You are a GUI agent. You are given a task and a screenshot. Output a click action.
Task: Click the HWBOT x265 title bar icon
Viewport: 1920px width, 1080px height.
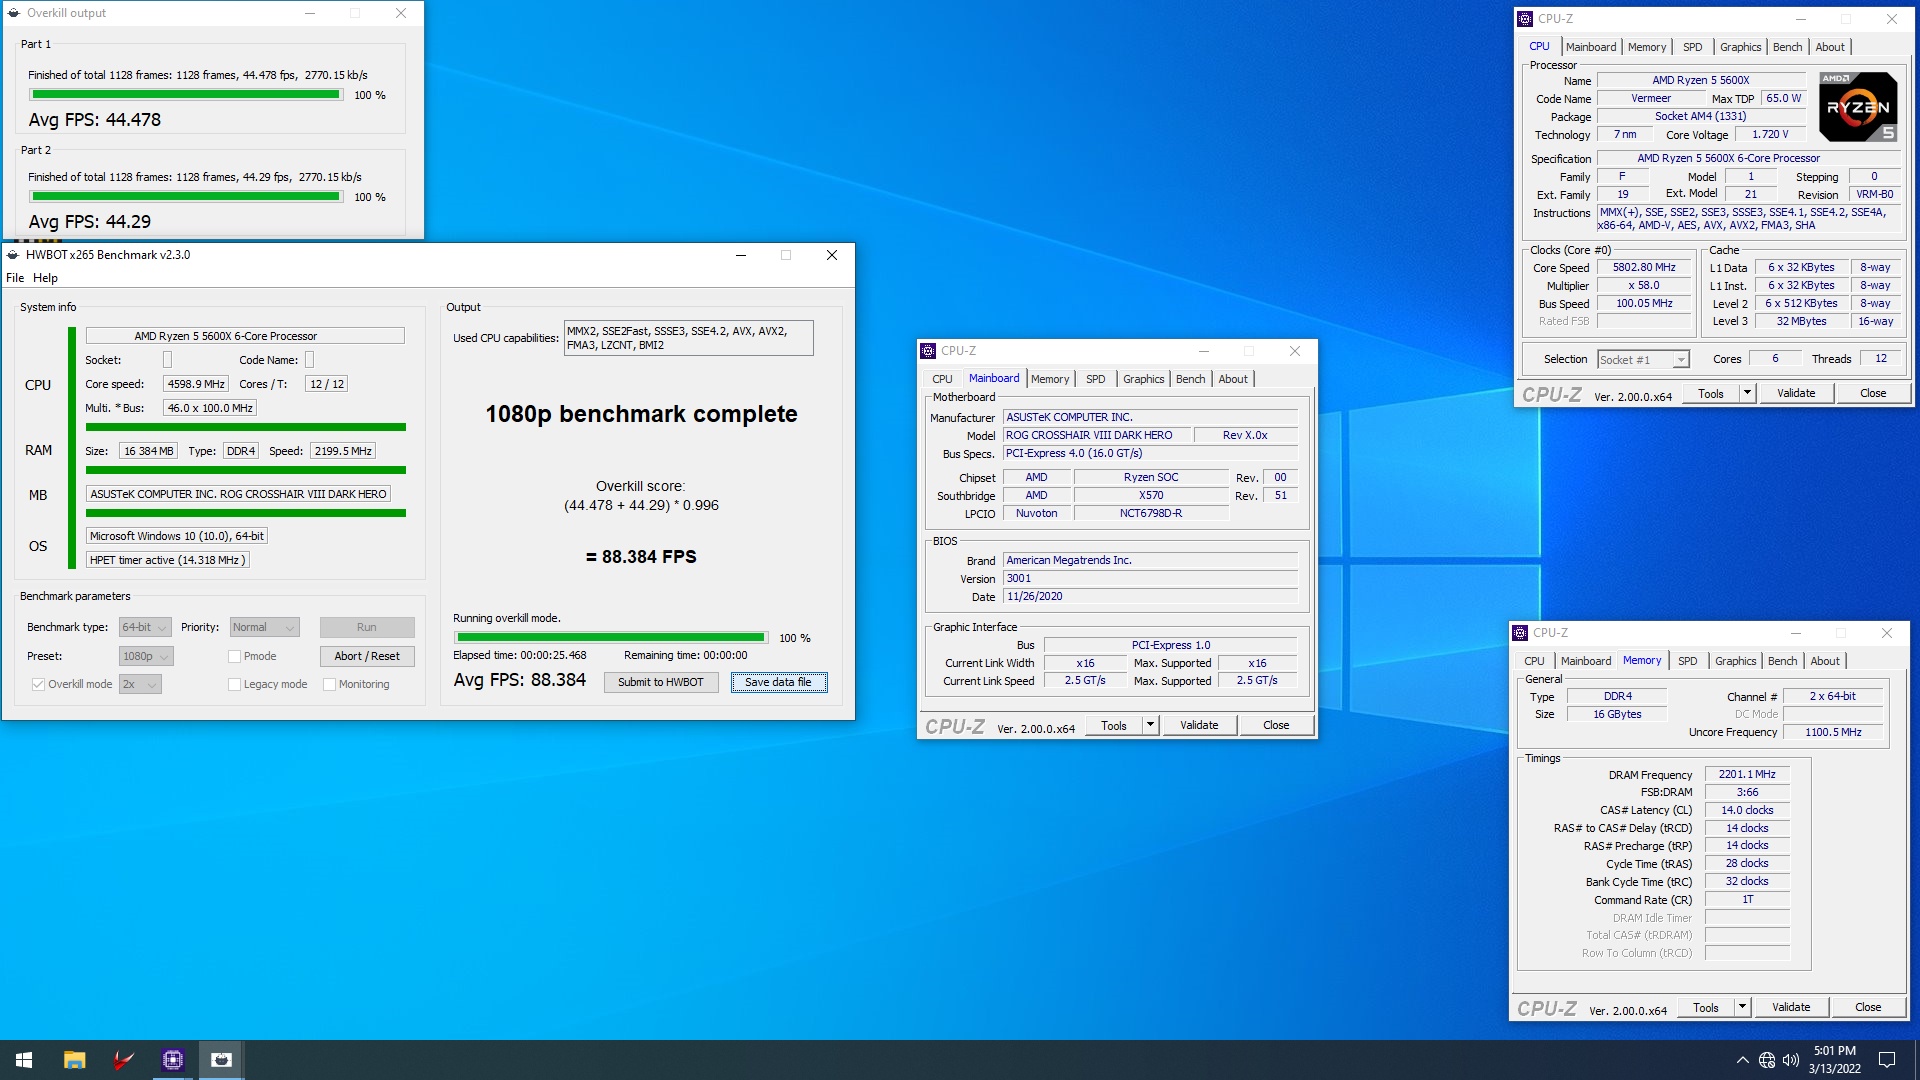[x=13, y=255]
